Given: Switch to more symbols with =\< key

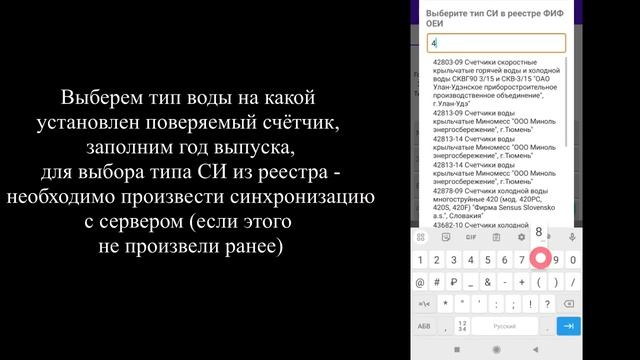Looking at the screenshot, I should click(x=424, y=304).
